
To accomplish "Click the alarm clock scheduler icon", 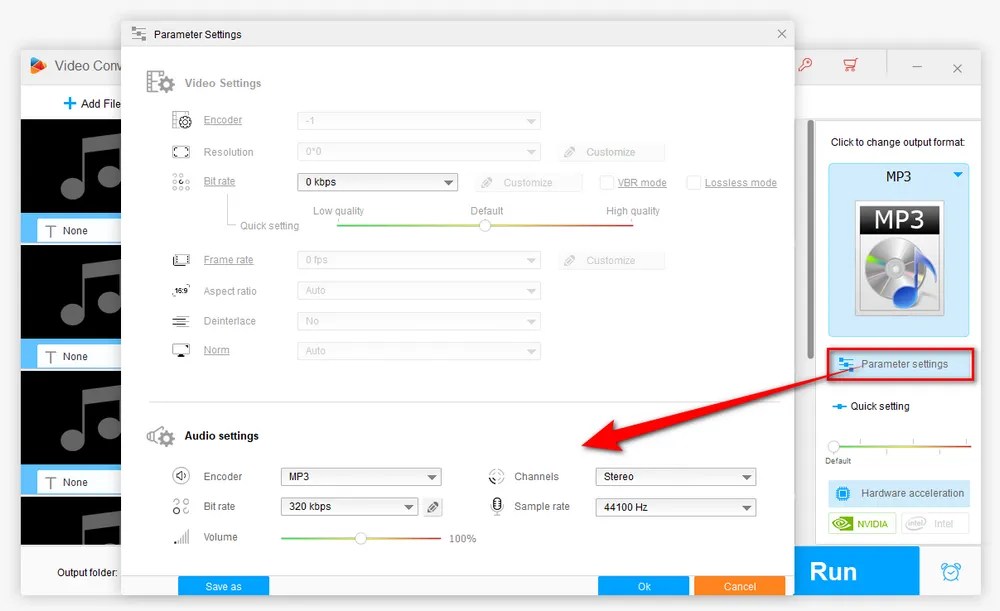I will 950,571.
